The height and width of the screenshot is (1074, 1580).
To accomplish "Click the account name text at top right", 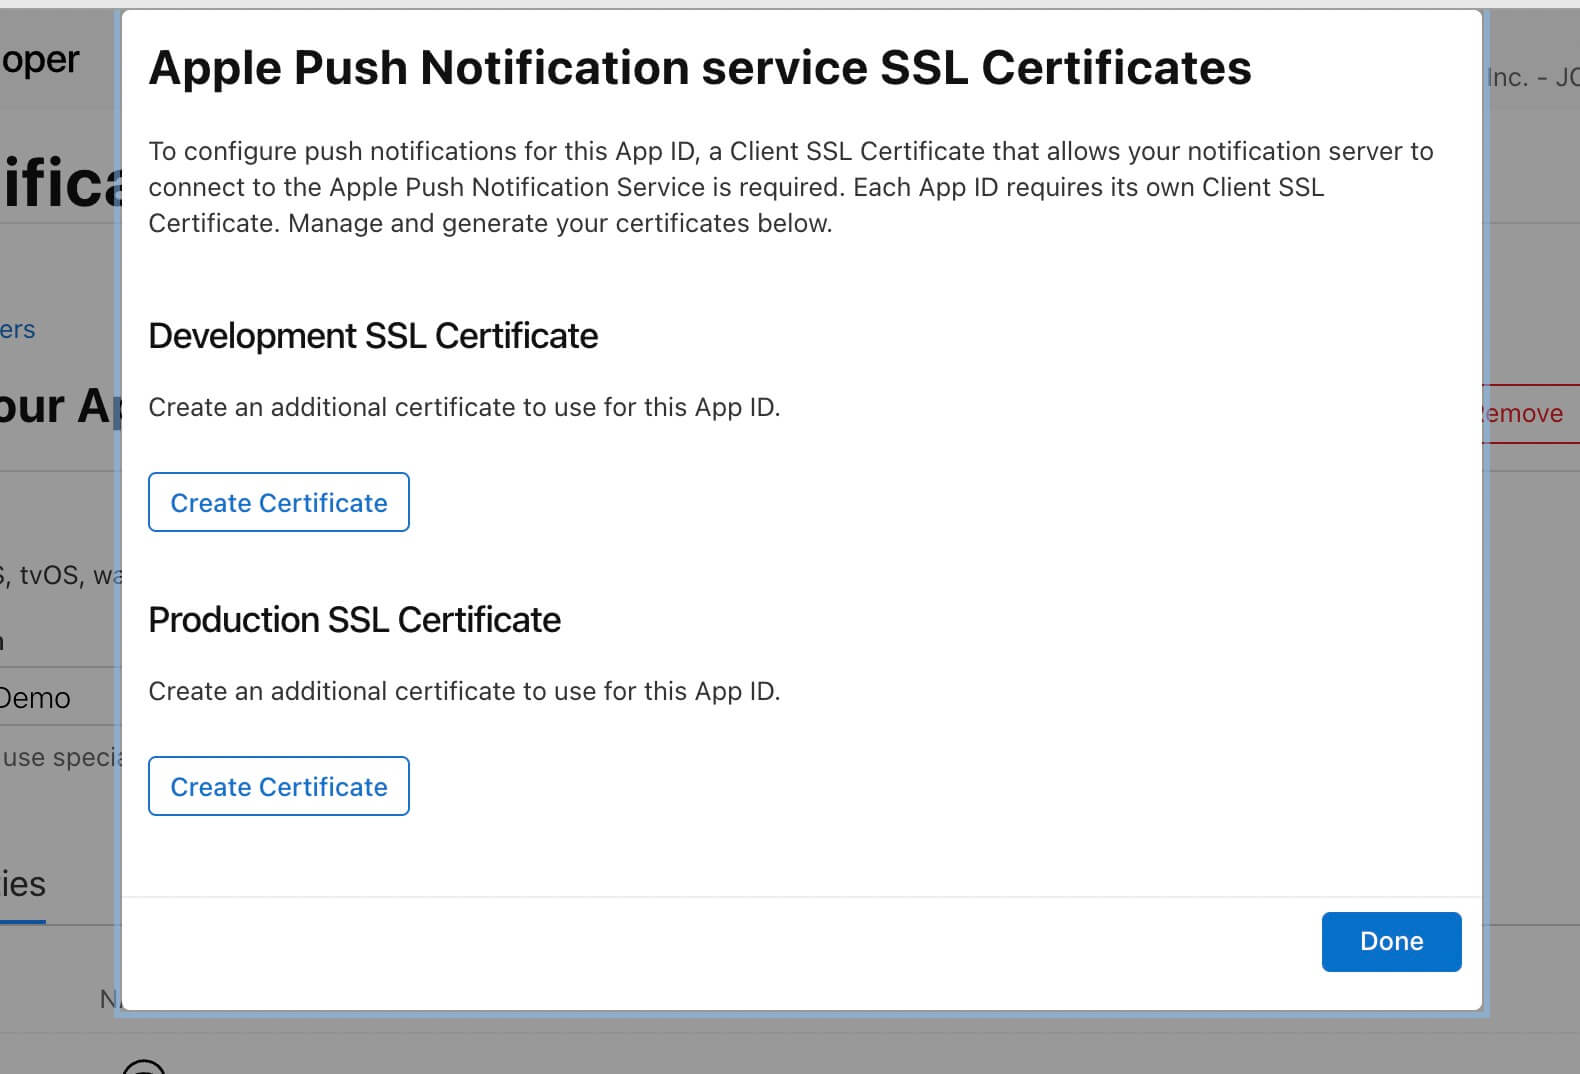I will pyautogui.click(x=1532, y=77).
